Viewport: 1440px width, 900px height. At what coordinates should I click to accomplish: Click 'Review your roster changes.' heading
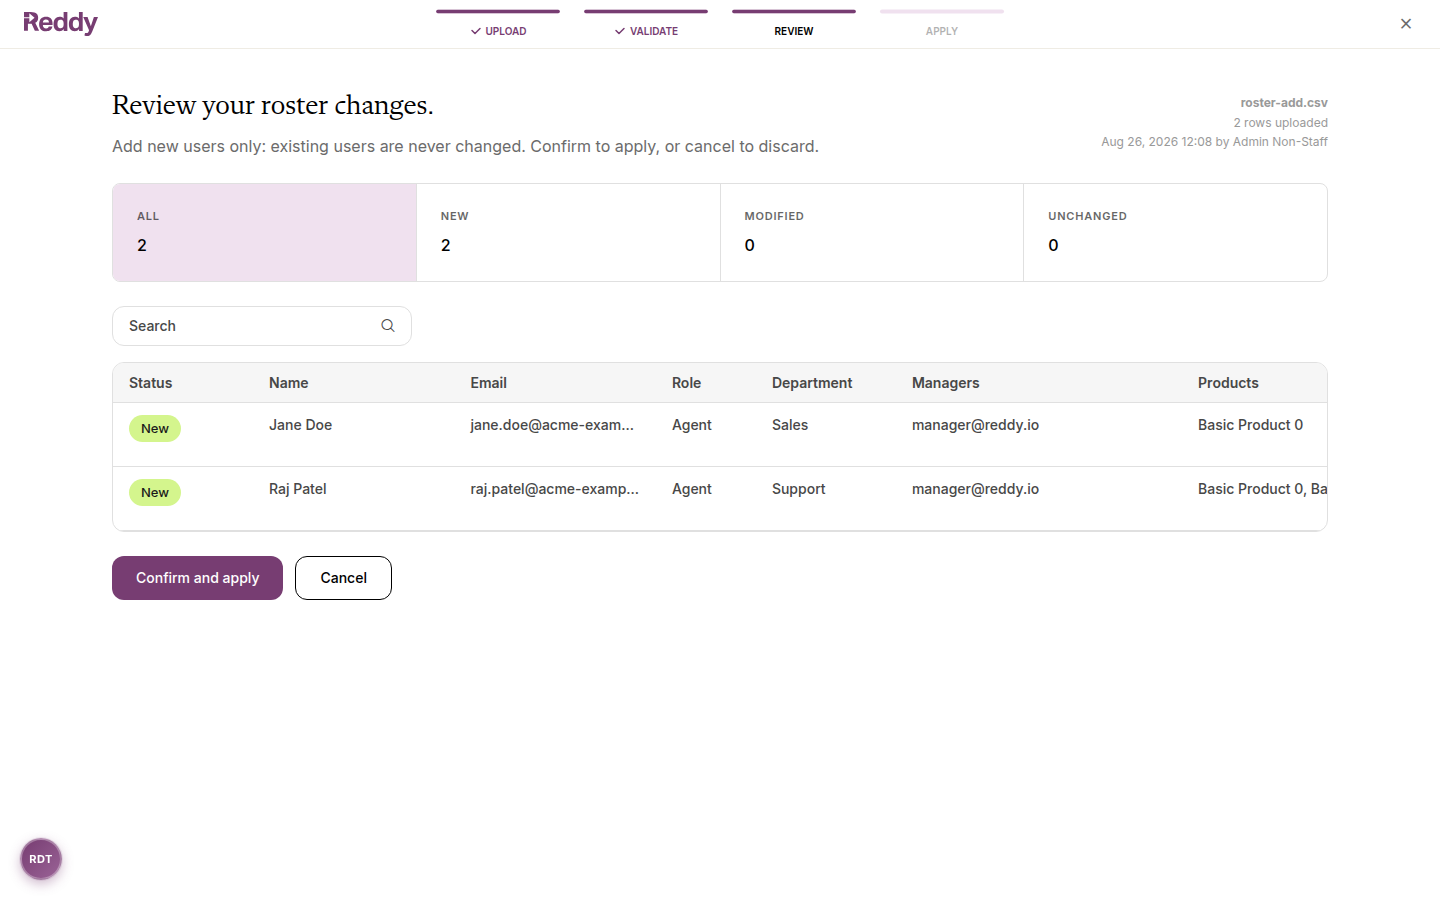[x=273, y=105]
